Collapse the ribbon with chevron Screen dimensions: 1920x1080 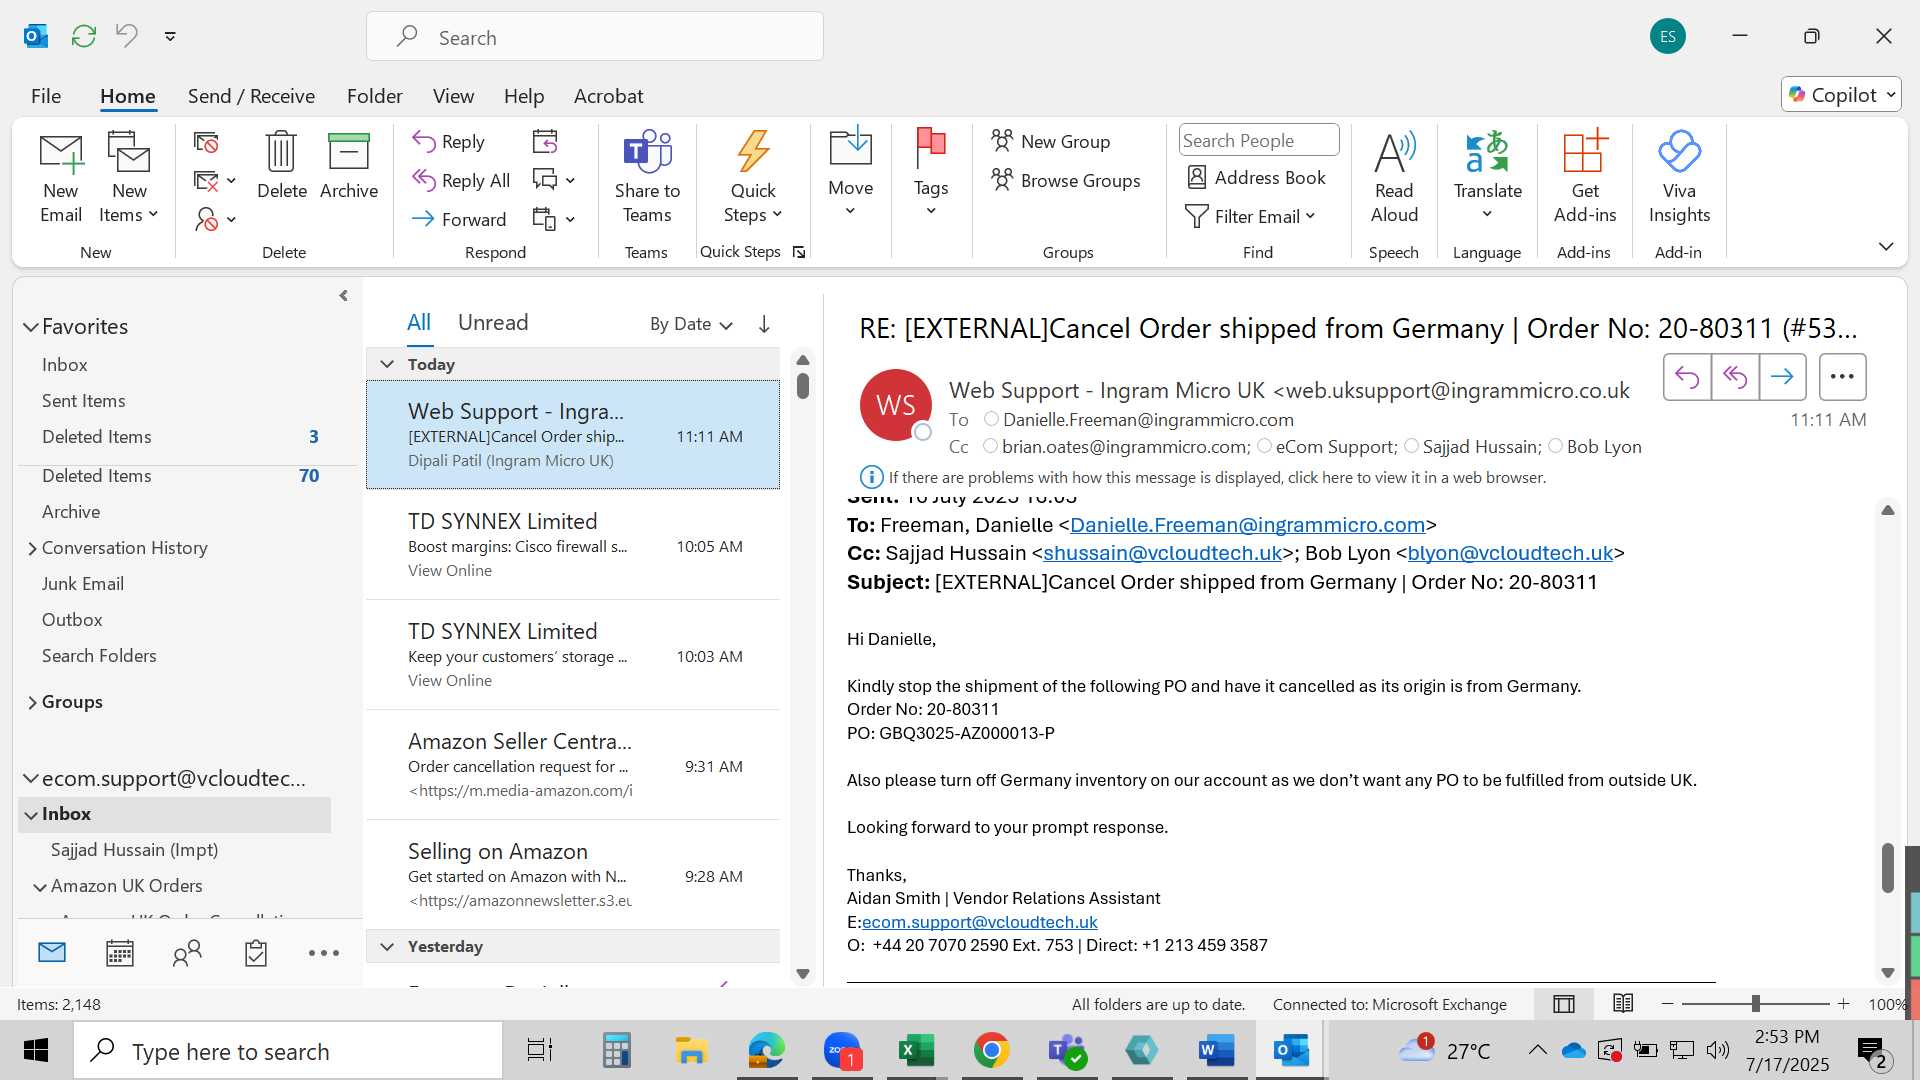(x=1886, y=246)
